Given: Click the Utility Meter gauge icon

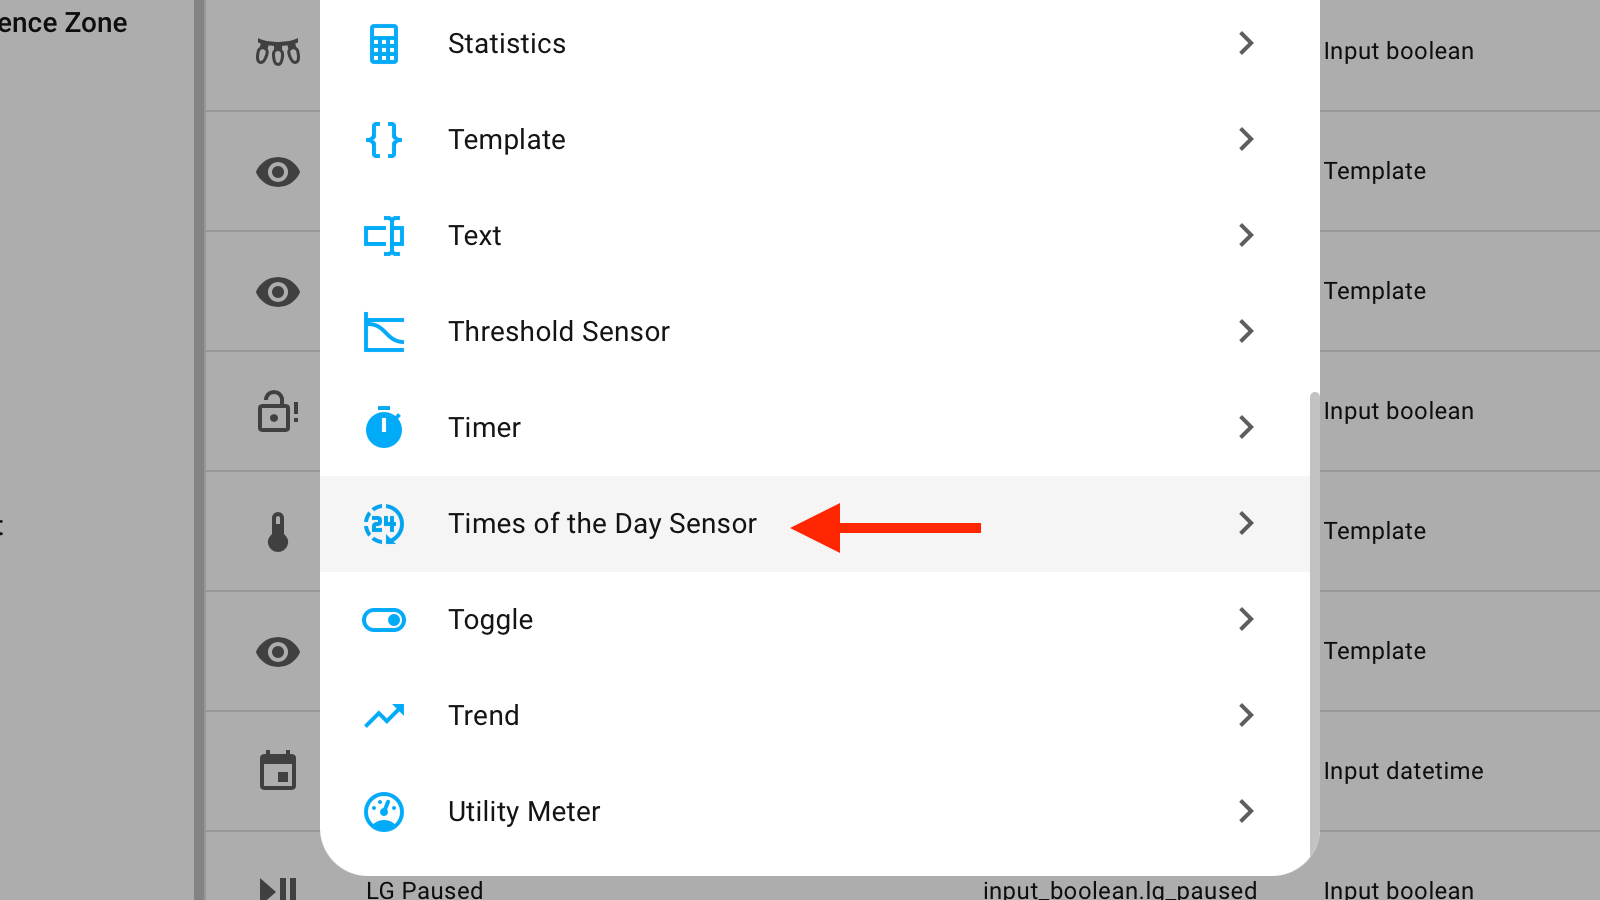Looking at the screenshot, I should point(384,812).
